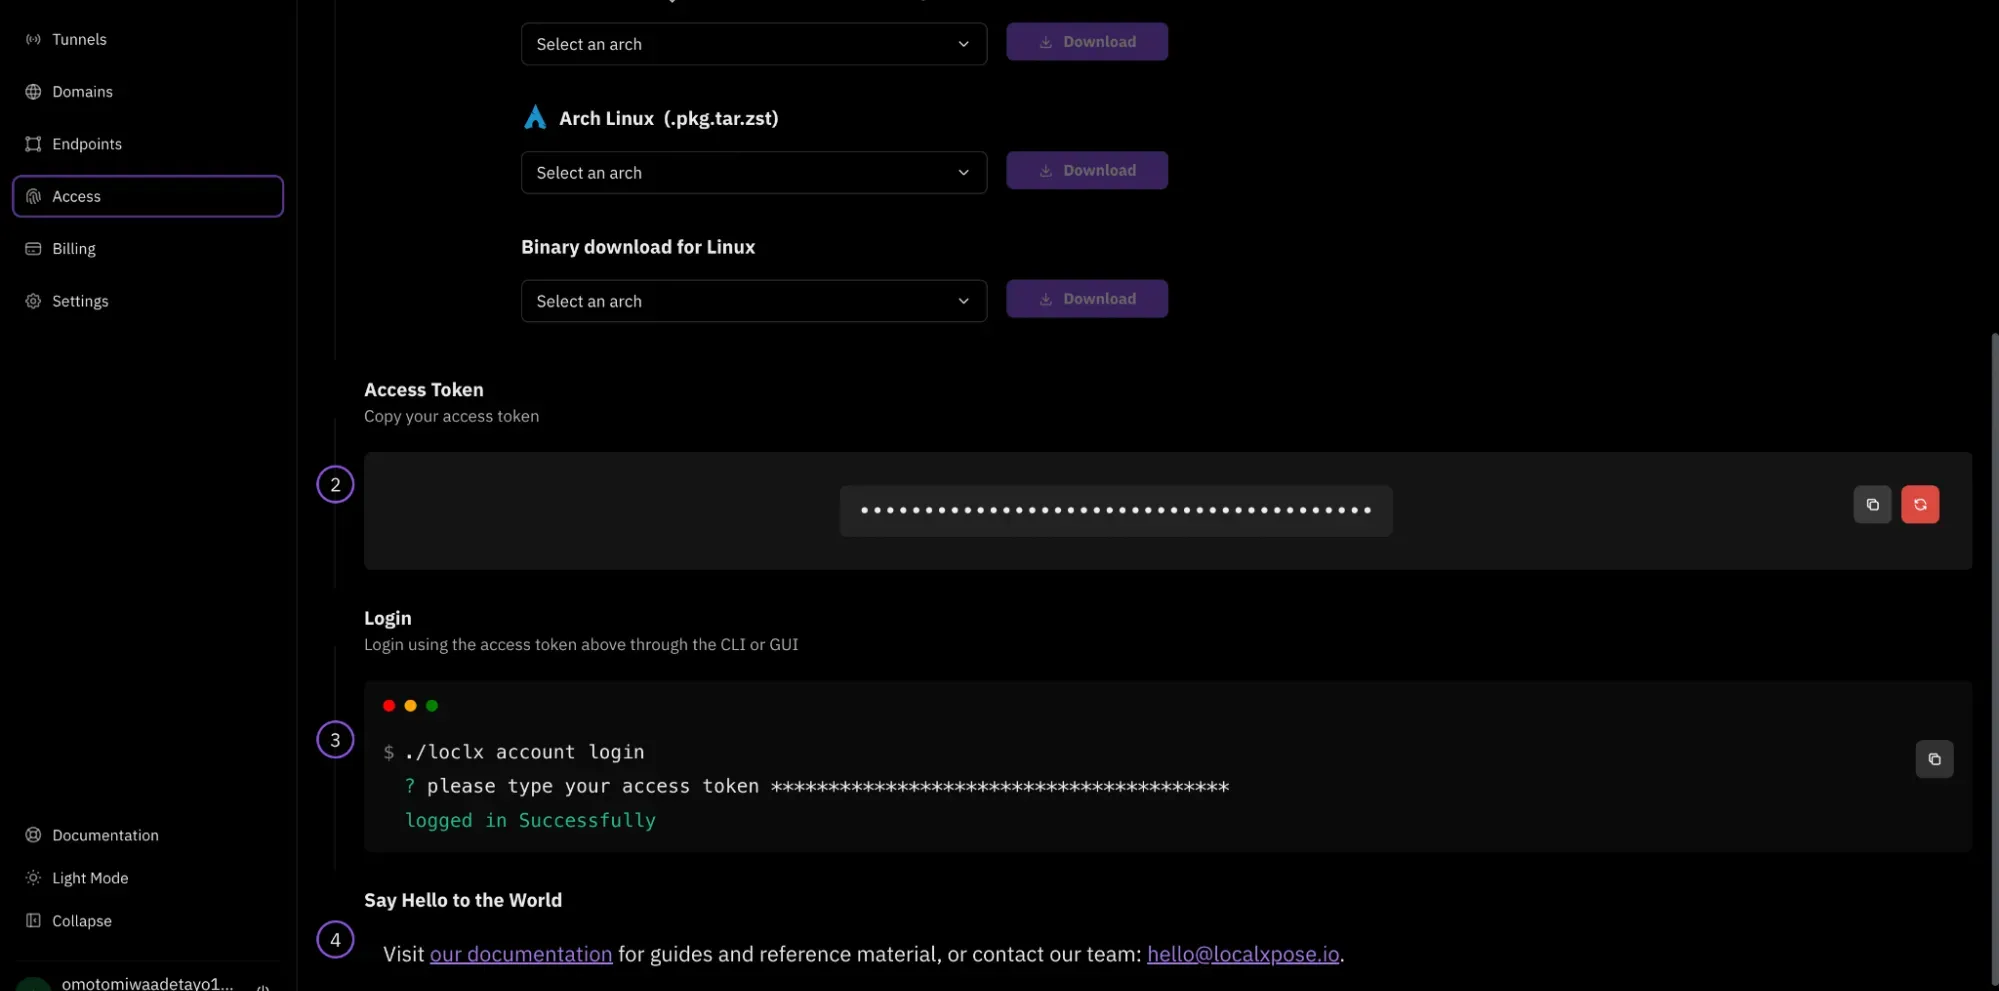Copy the access token using the copy icon
The width and height of the screenshot is (1999, 991).
click(1872, 504)
